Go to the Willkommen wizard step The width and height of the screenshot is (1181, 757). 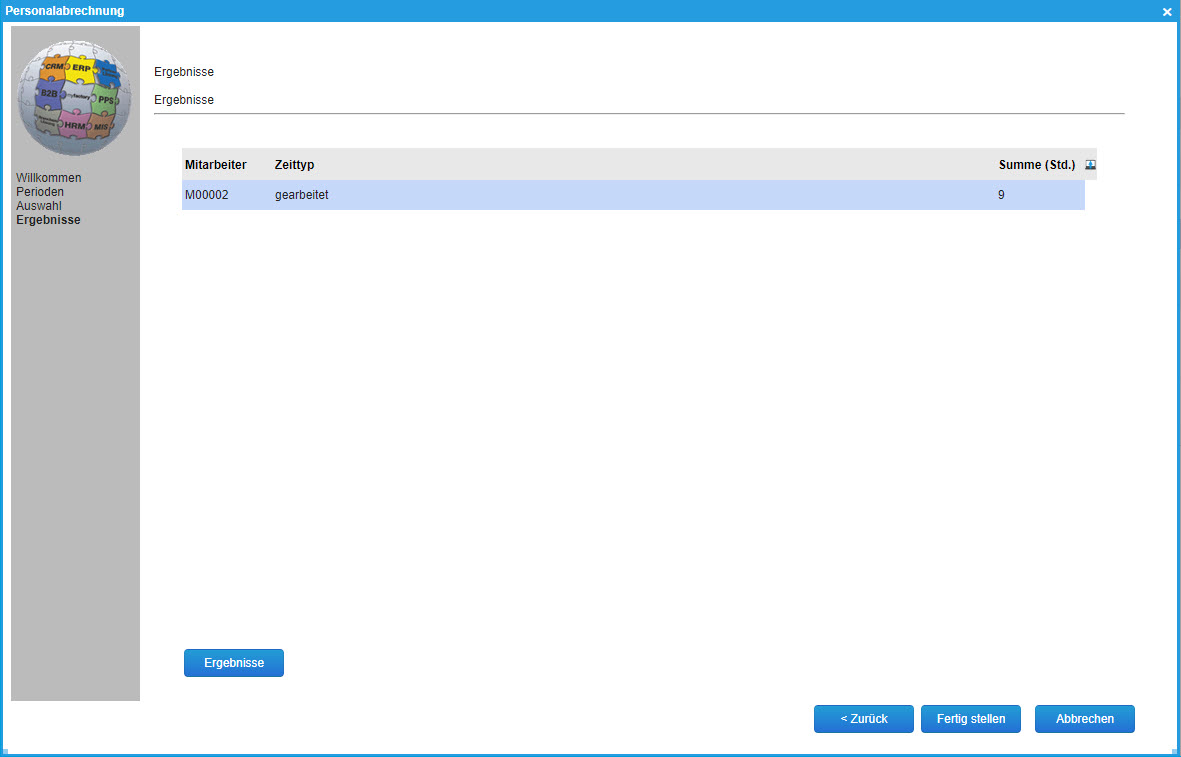(49, 178)
